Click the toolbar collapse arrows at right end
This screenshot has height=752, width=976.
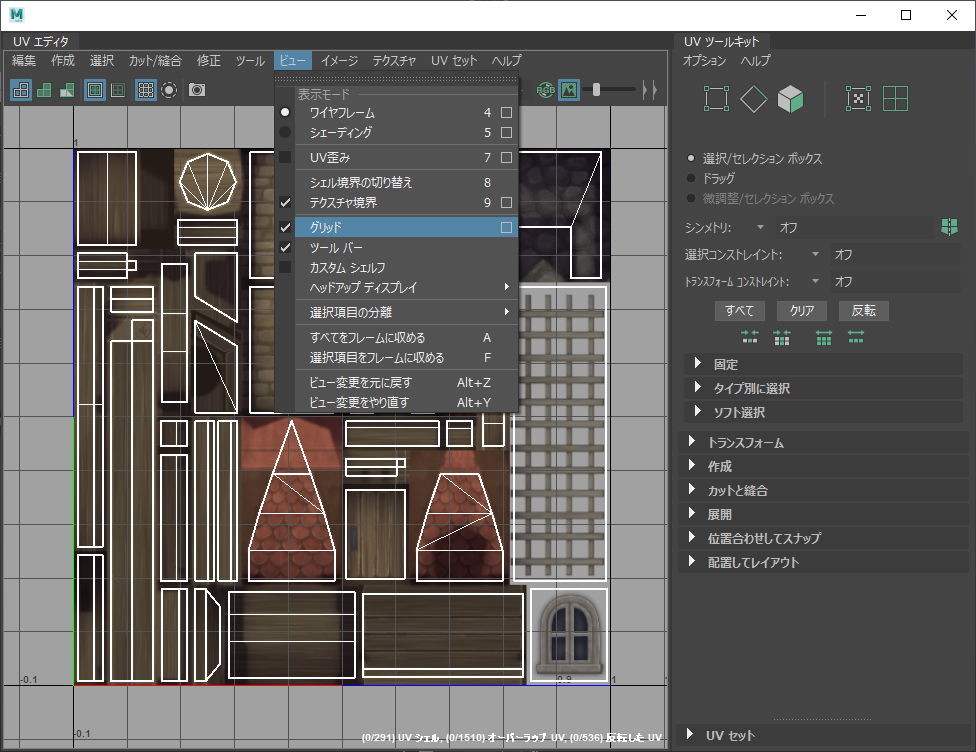[649, 90]
